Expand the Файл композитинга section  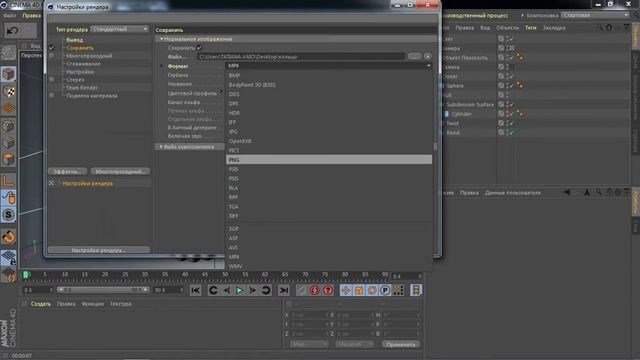coord(161,147)
